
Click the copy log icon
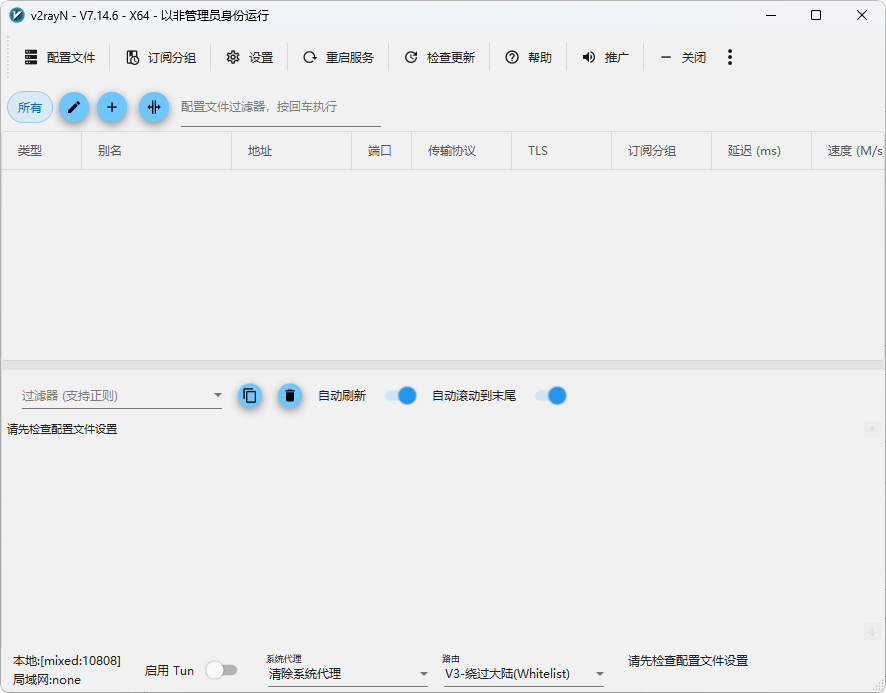(x=250, y=396)
